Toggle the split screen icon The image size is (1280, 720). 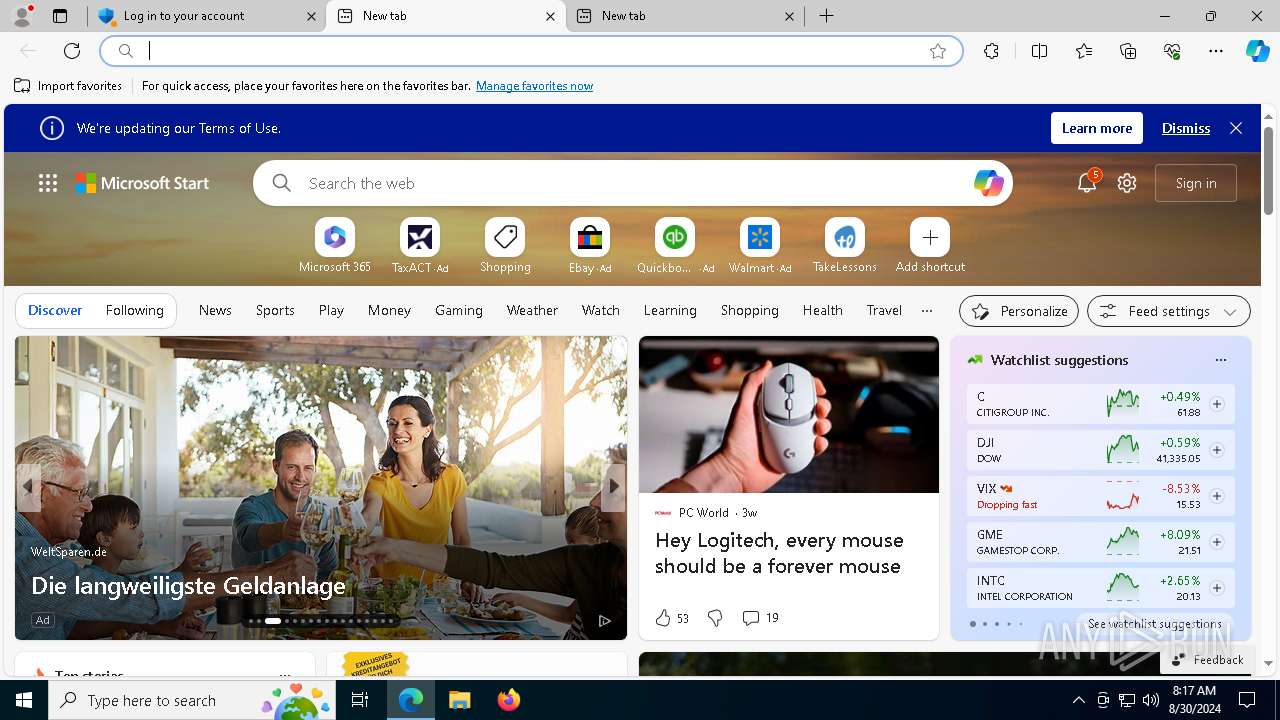click(1039, 51)
